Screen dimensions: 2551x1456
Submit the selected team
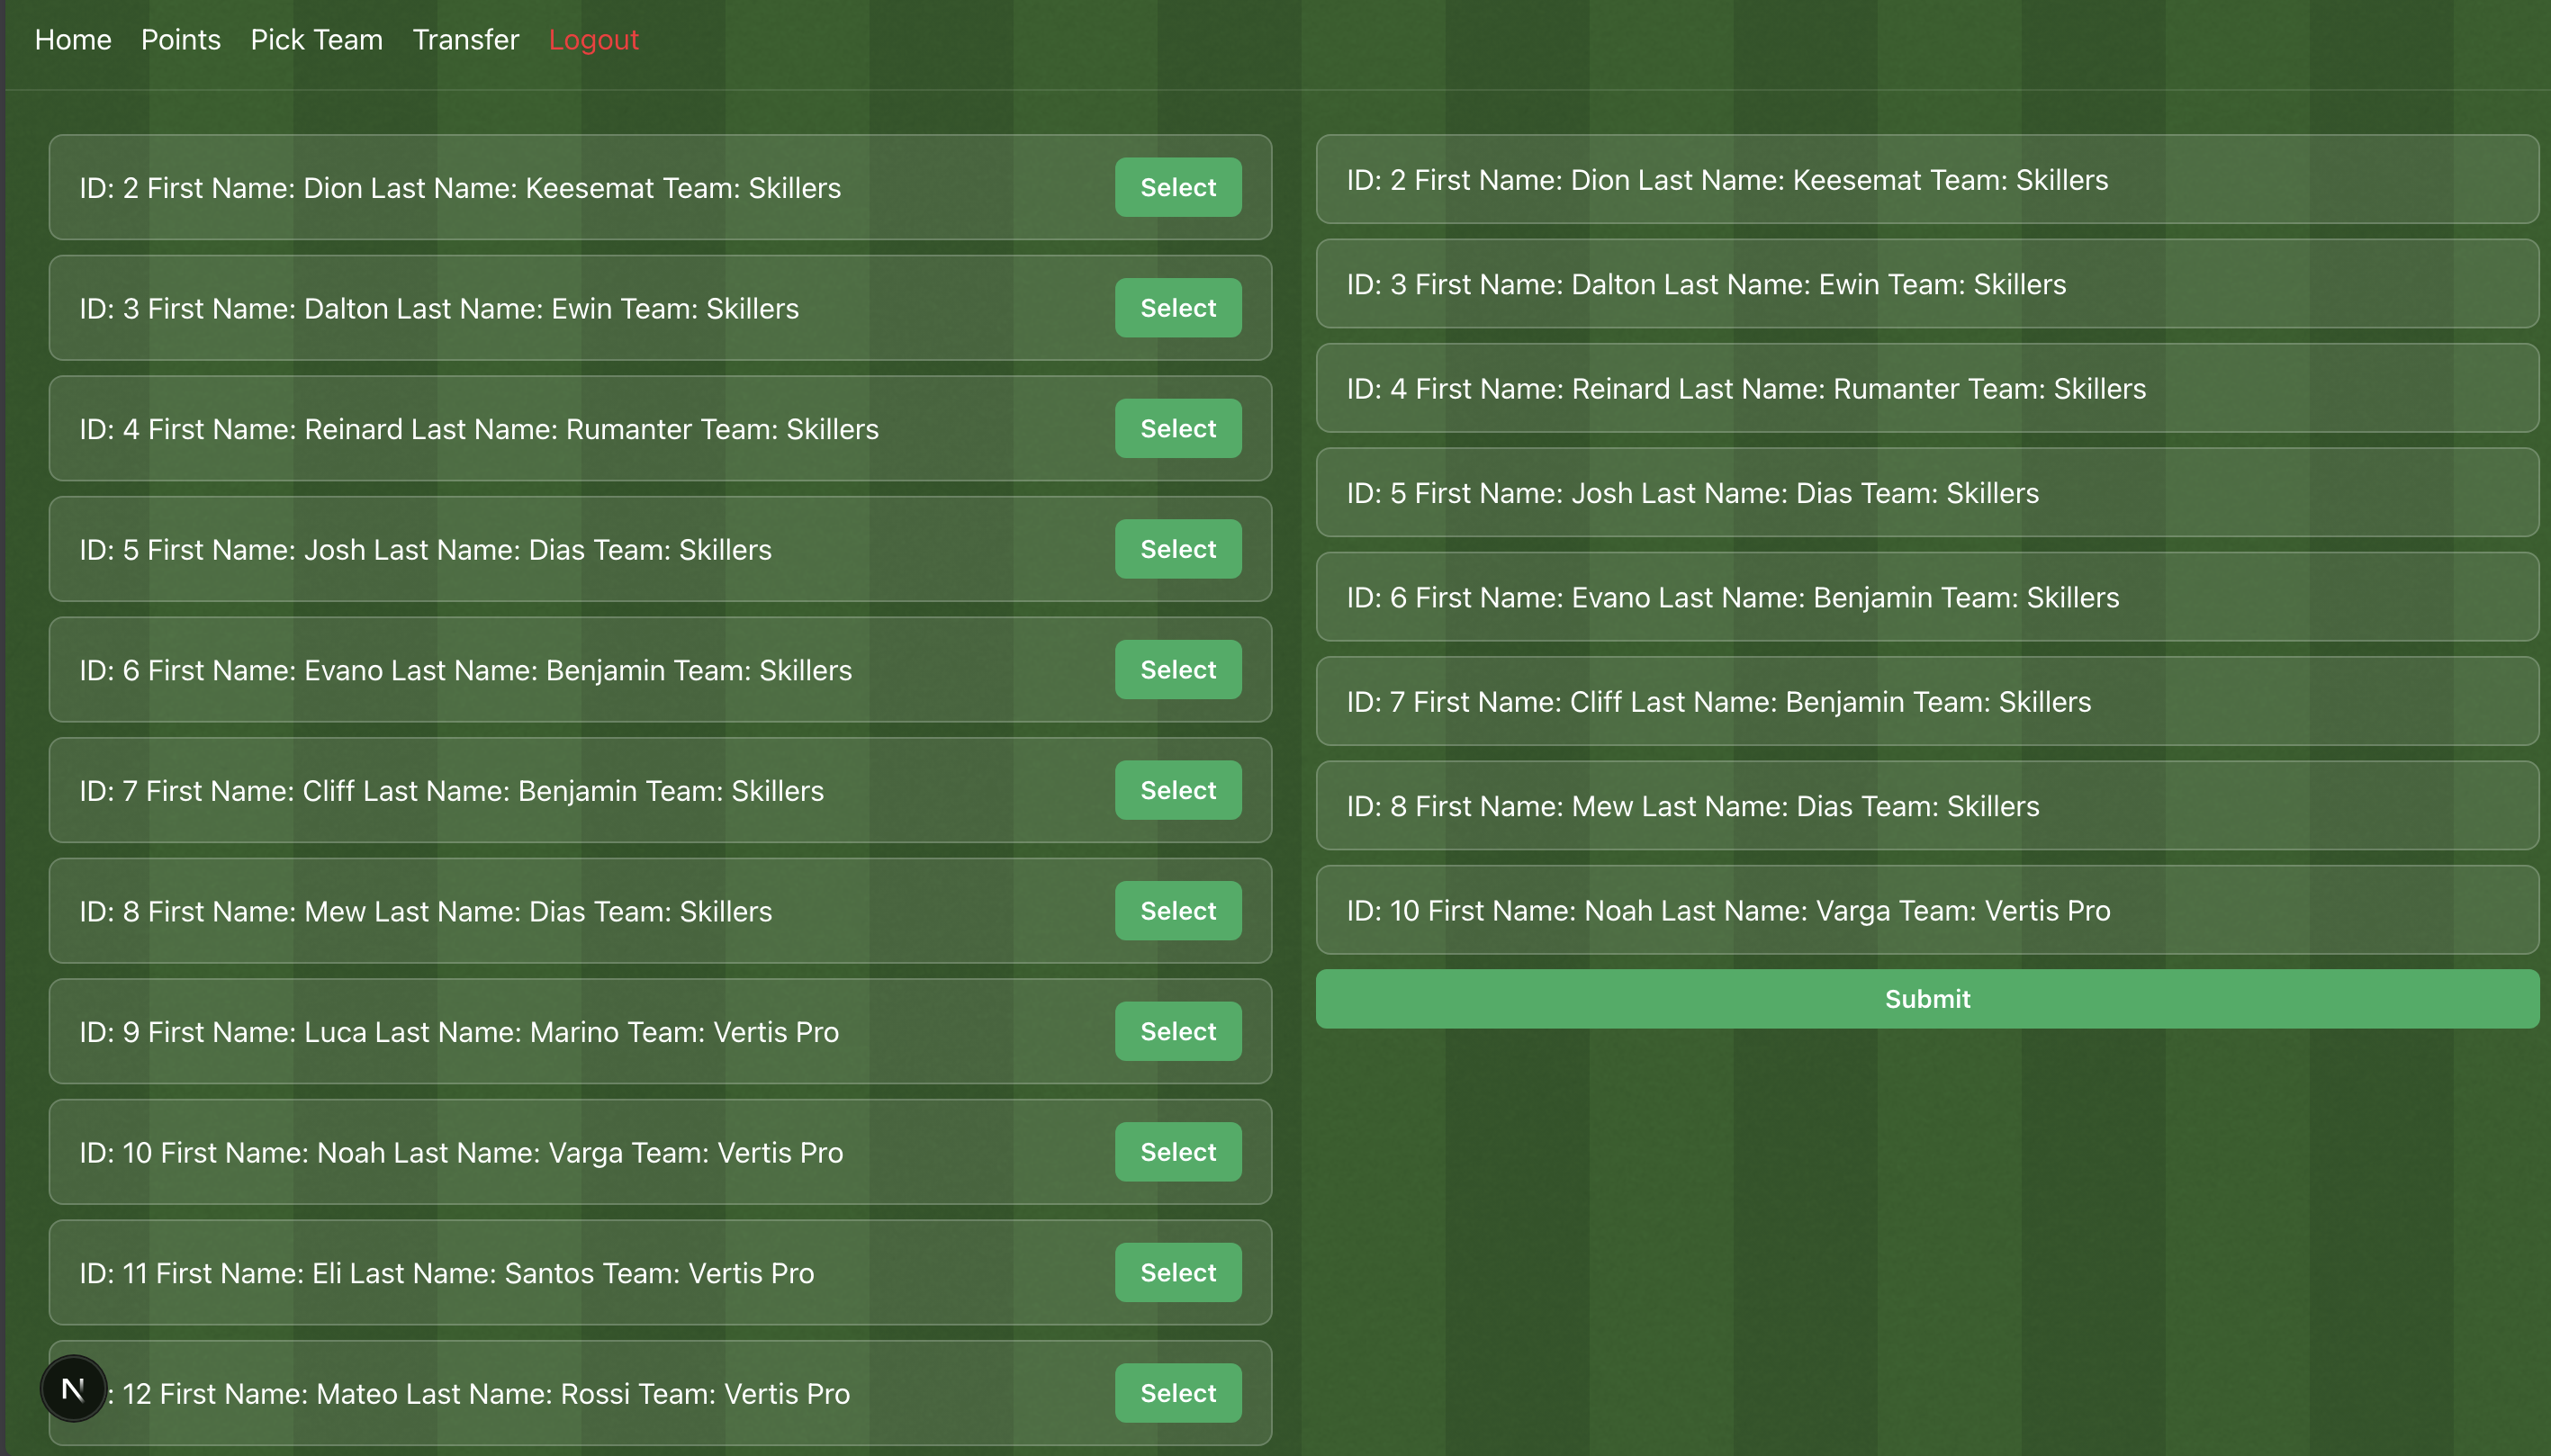pyautogui.click(x=1927, y=998)
